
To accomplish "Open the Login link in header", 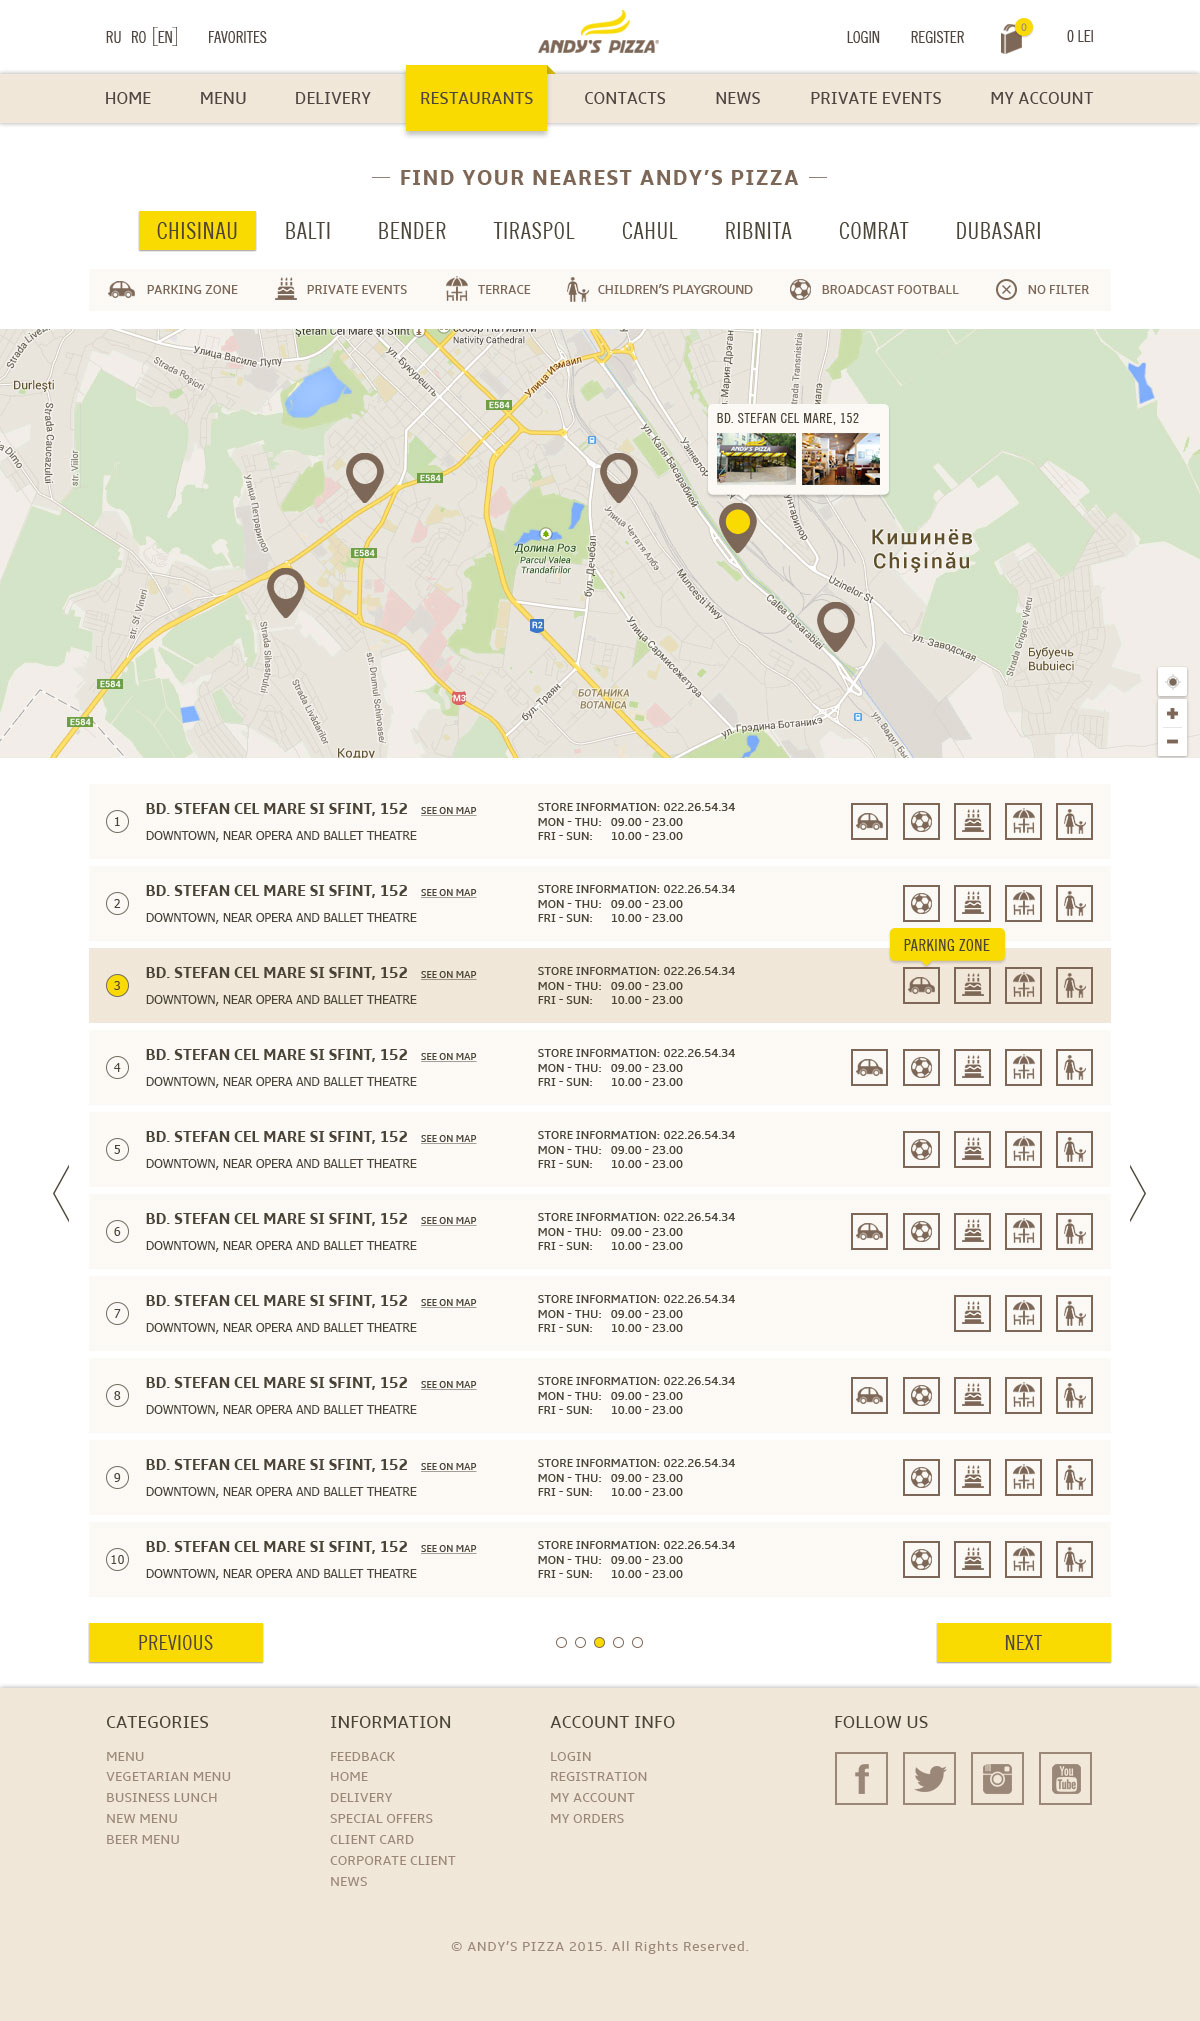I will (863, 37).
